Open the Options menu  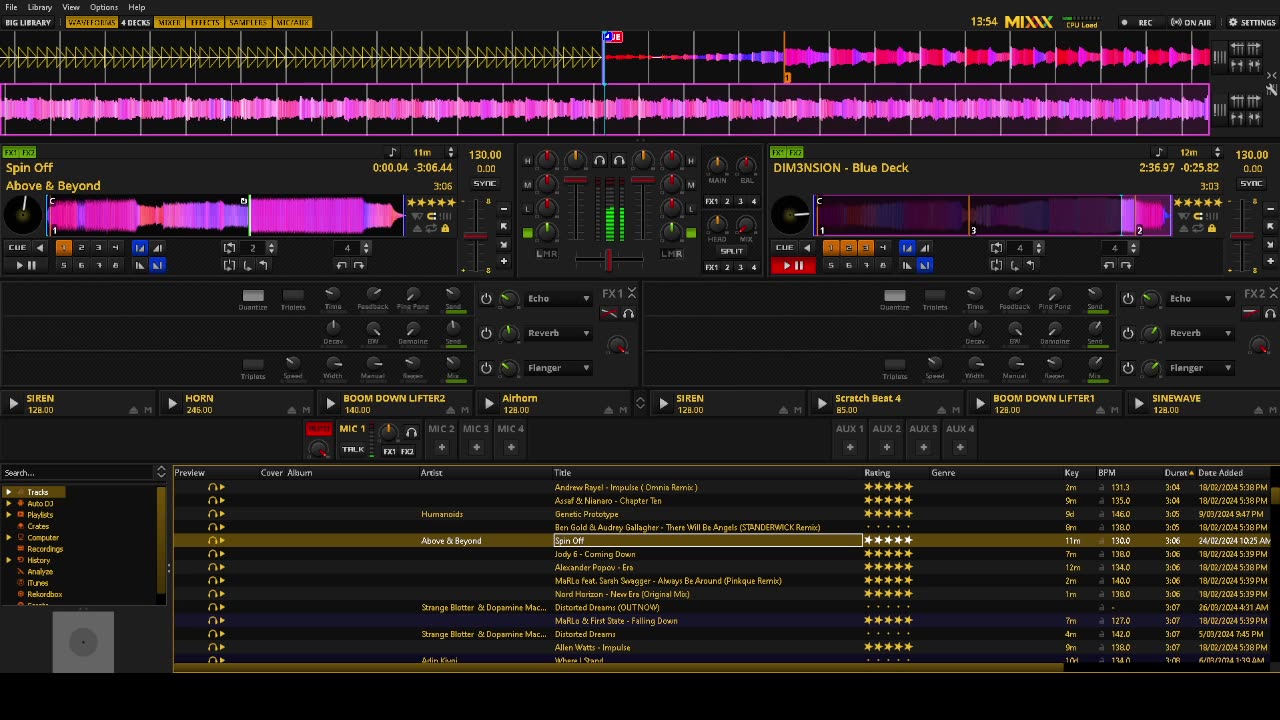(104, 7)
